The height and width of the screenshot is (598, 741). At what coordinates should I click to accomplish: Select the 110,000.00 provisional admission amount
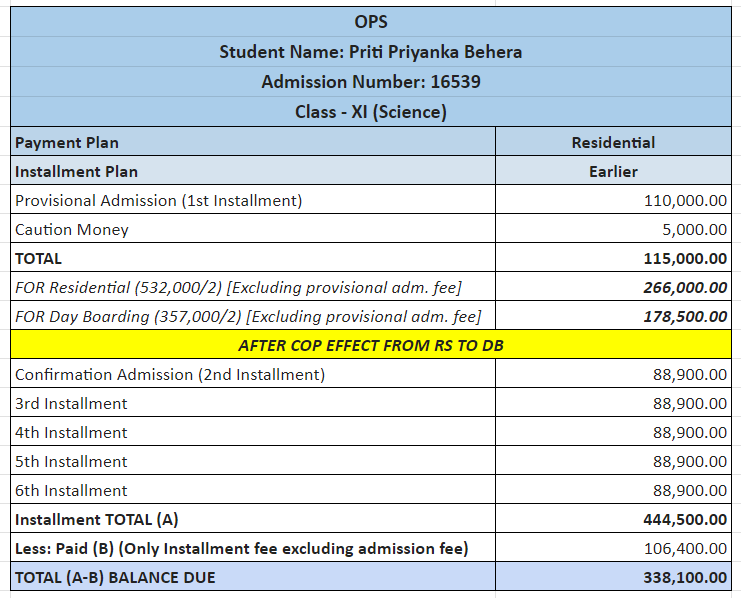click(x=685, y=200)
